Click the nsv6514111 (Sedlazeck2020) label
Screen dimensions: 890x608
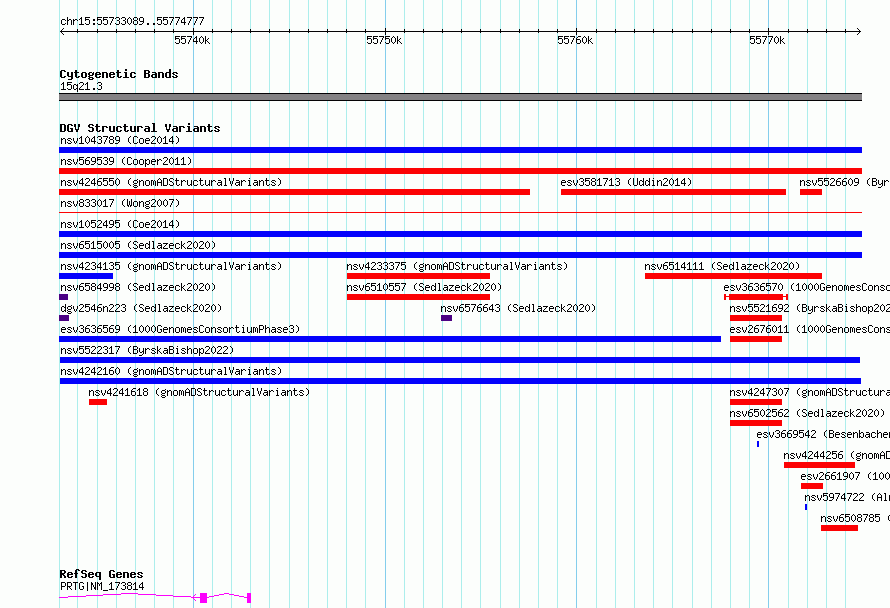coord(722,266)
